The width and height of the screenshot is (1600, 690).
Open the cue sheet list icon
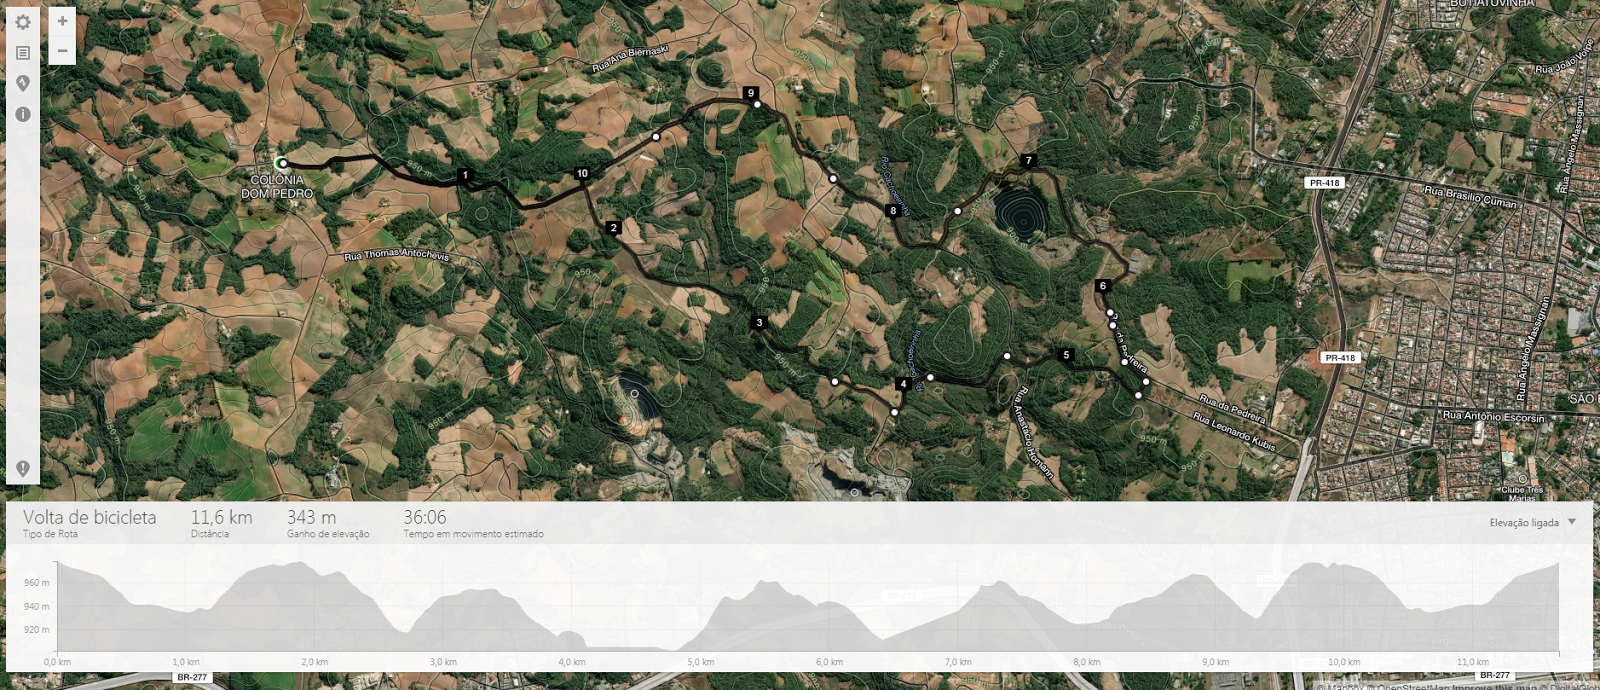pyautogui.click(x=23, y=53)
